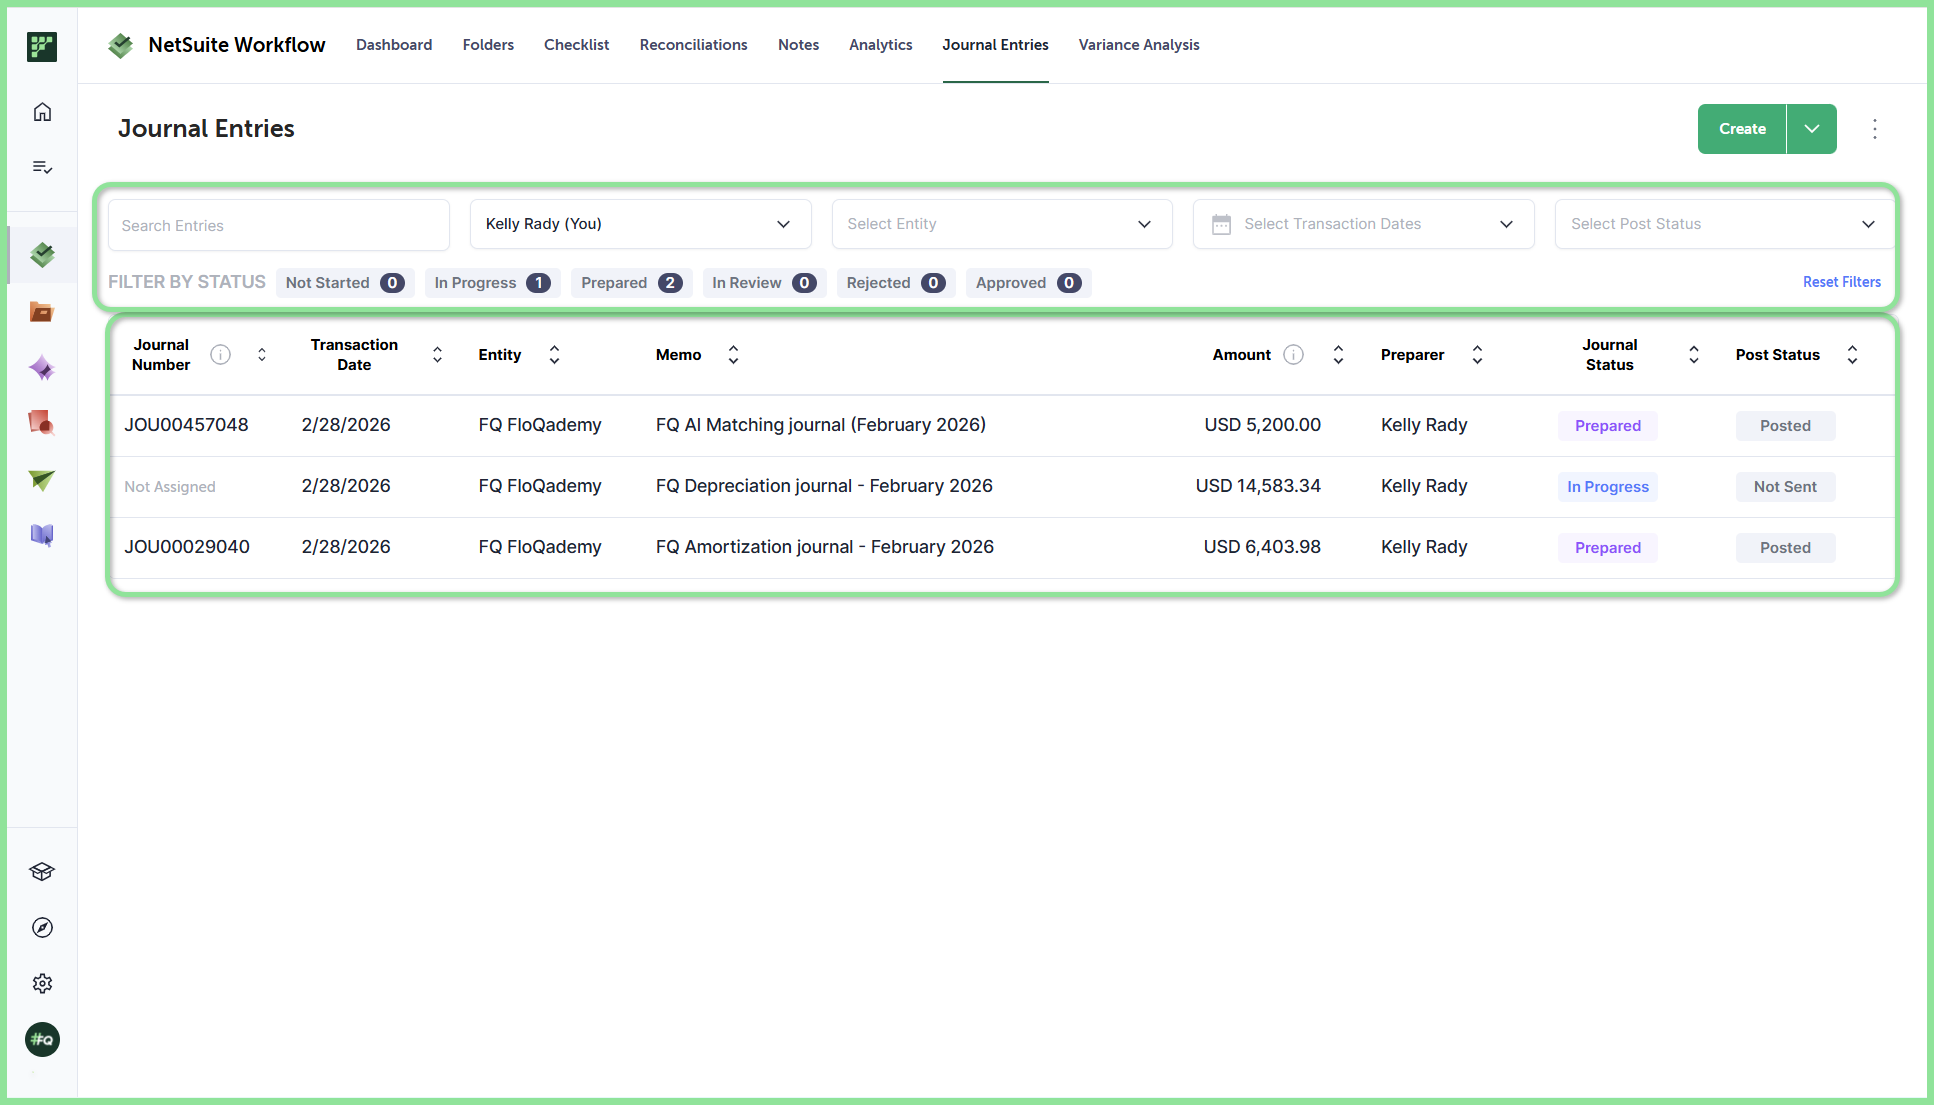Open the compass explore icon
1934x1105 pixels.
tap(42, 928)
